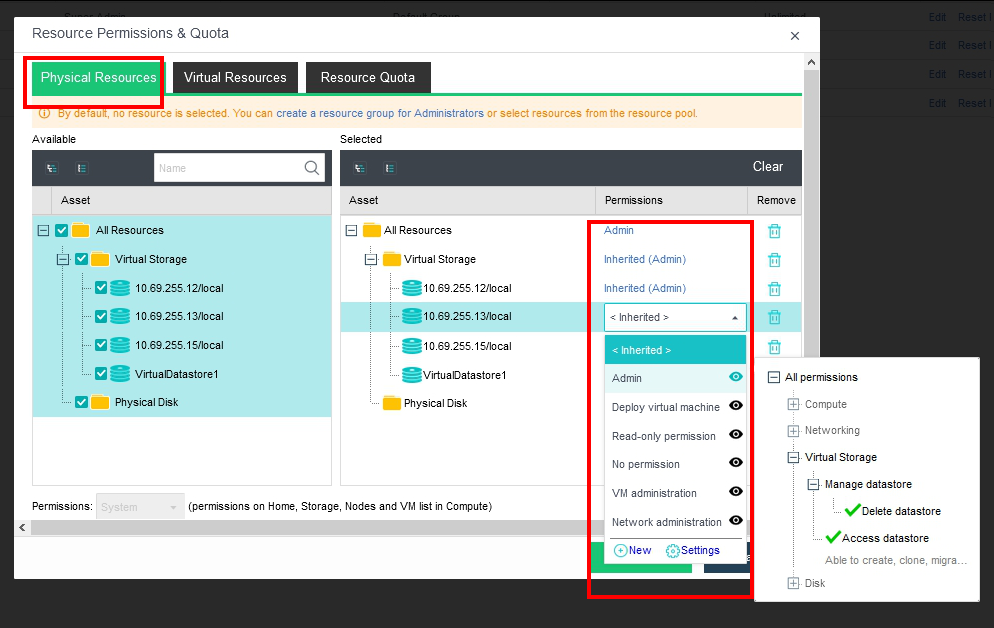
Task: Close the Resource Permissions & Quota dialog
Action: (795, 36)
